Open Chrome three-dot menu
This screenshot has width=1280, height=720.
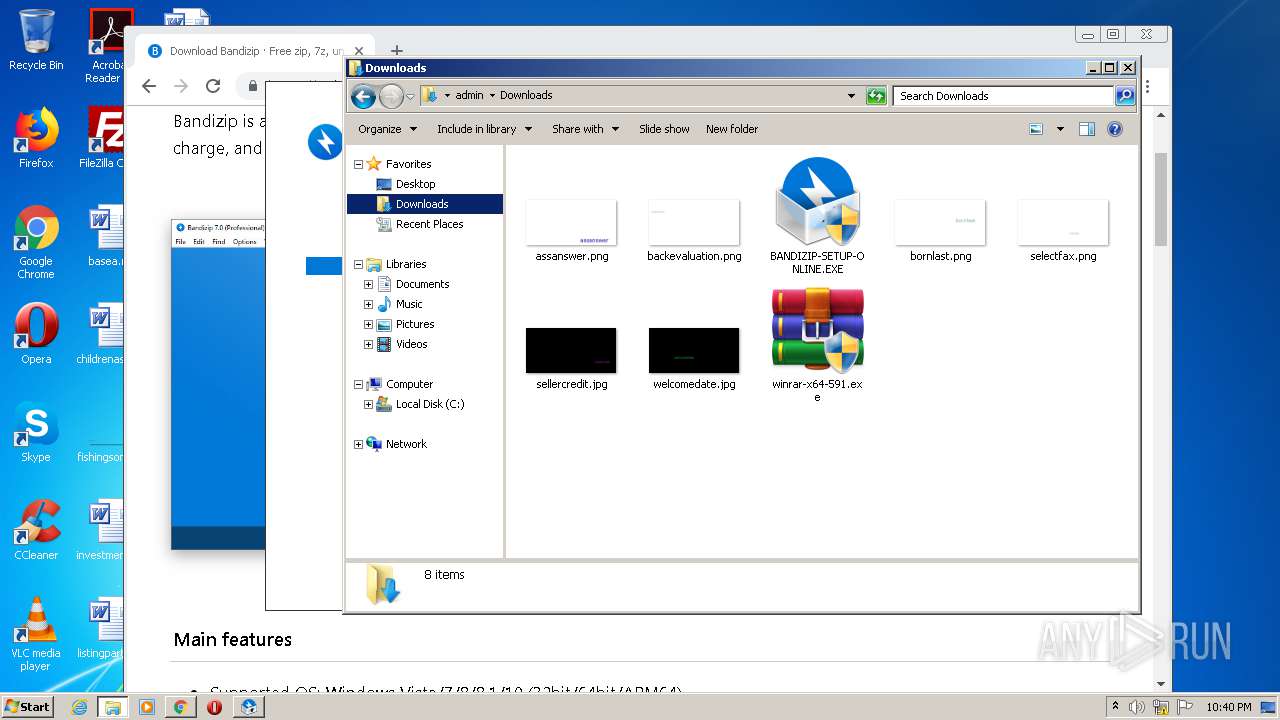pos(1148,86)
